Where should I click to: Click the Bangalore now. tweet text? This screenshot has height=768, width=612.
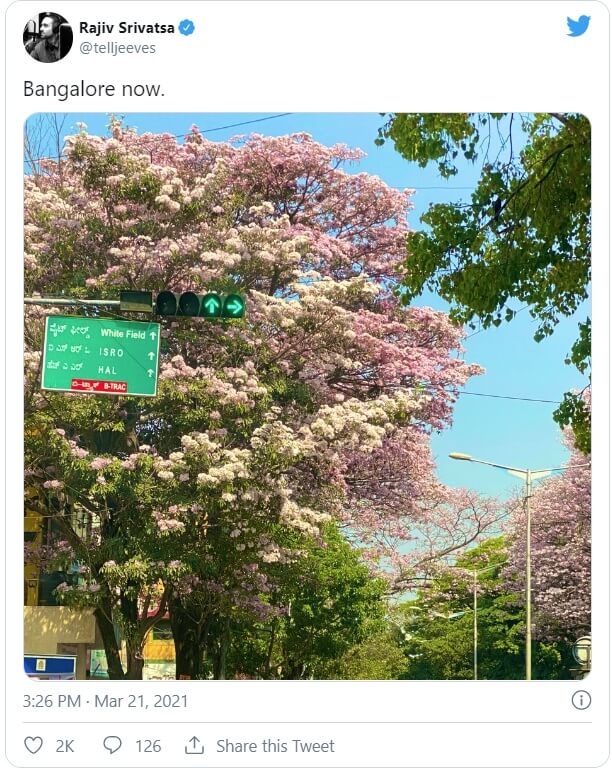pyautogui.click(x=94, y=89)
